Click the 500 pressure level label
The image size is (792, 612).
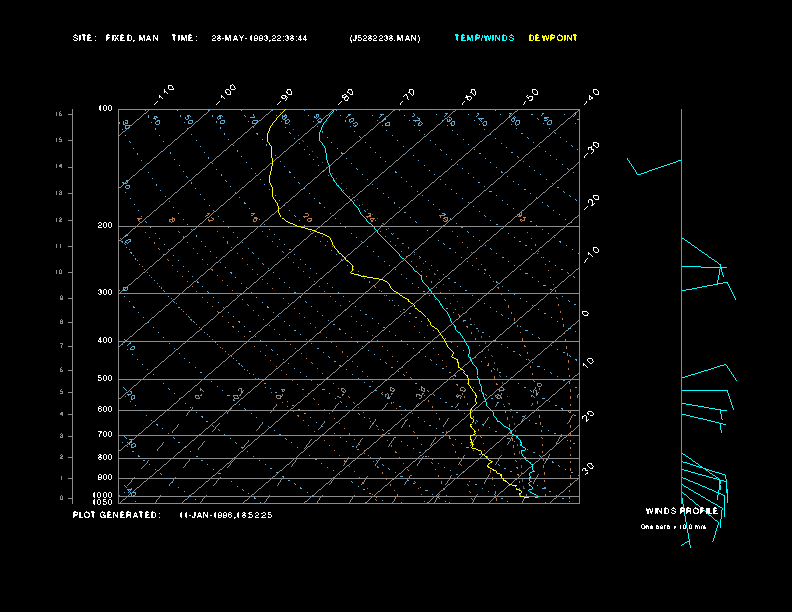105,378
